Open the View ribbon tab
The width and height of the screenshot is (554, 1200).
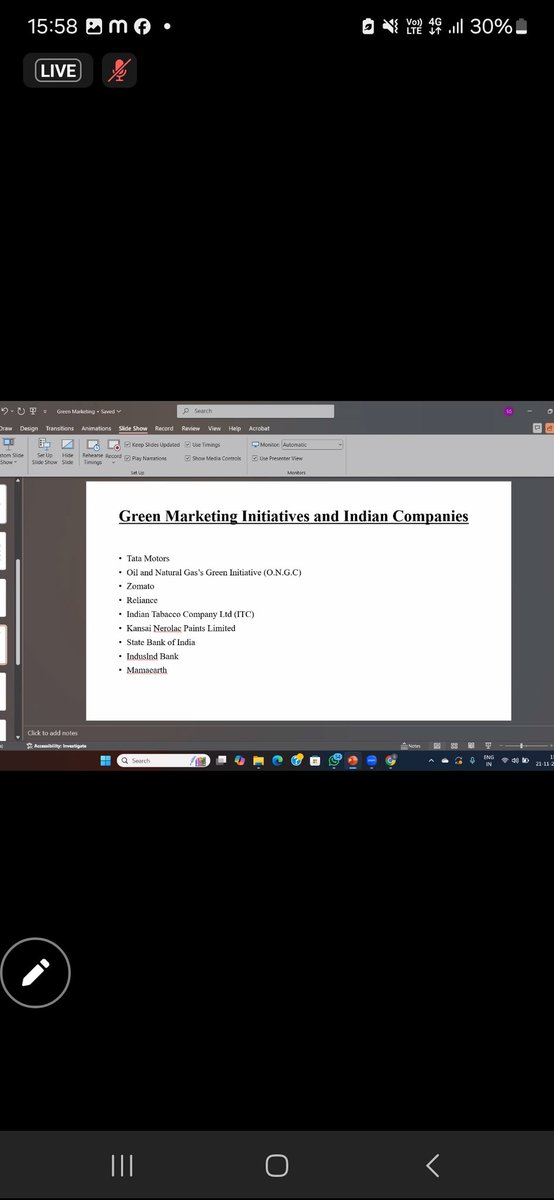click(214, 428)
